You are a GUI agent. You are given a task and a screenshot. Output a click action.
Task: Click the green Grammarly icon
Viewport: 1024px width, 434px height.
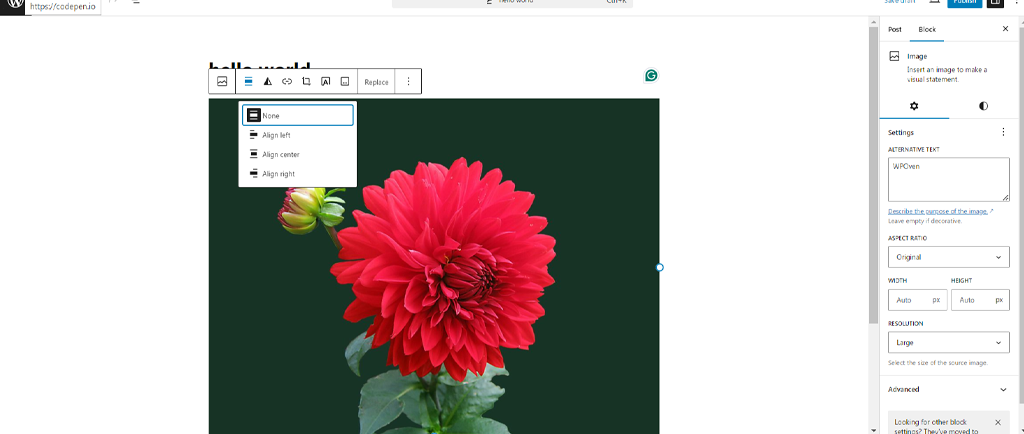[x=650, y=76]
